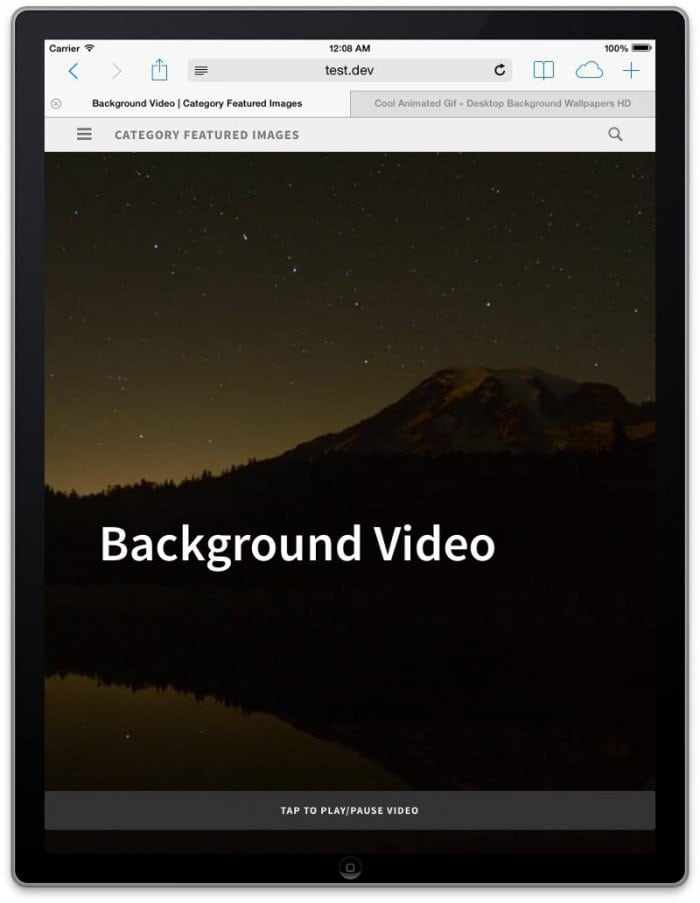Open the share sheet icon
700x903 pixels.
point(159,70)
